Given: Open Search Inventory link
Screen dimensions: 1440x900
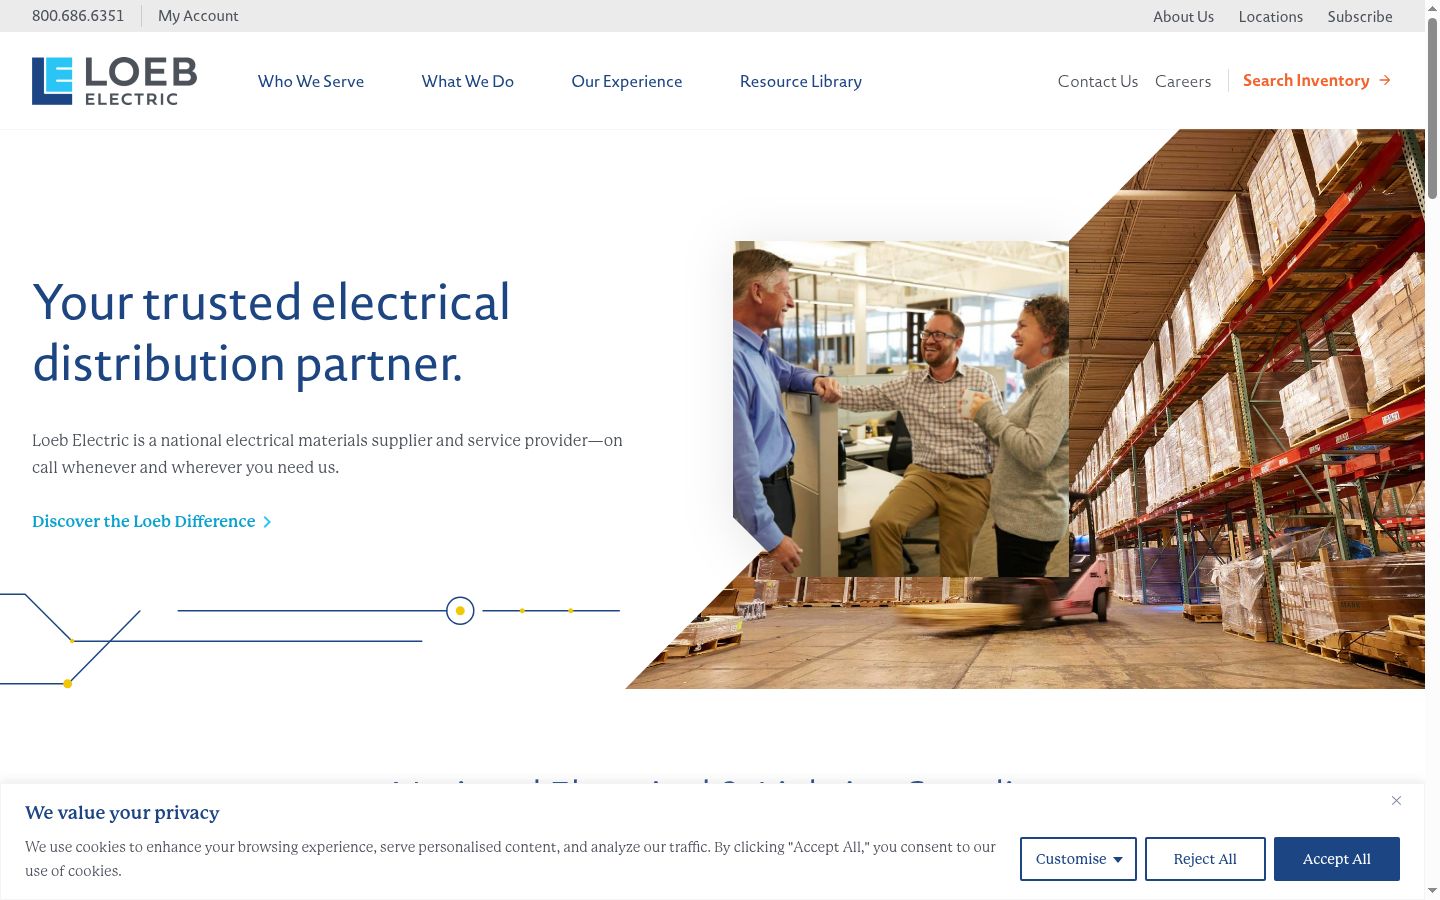Looking at the screenshot, I should [x=1306, y=80].
